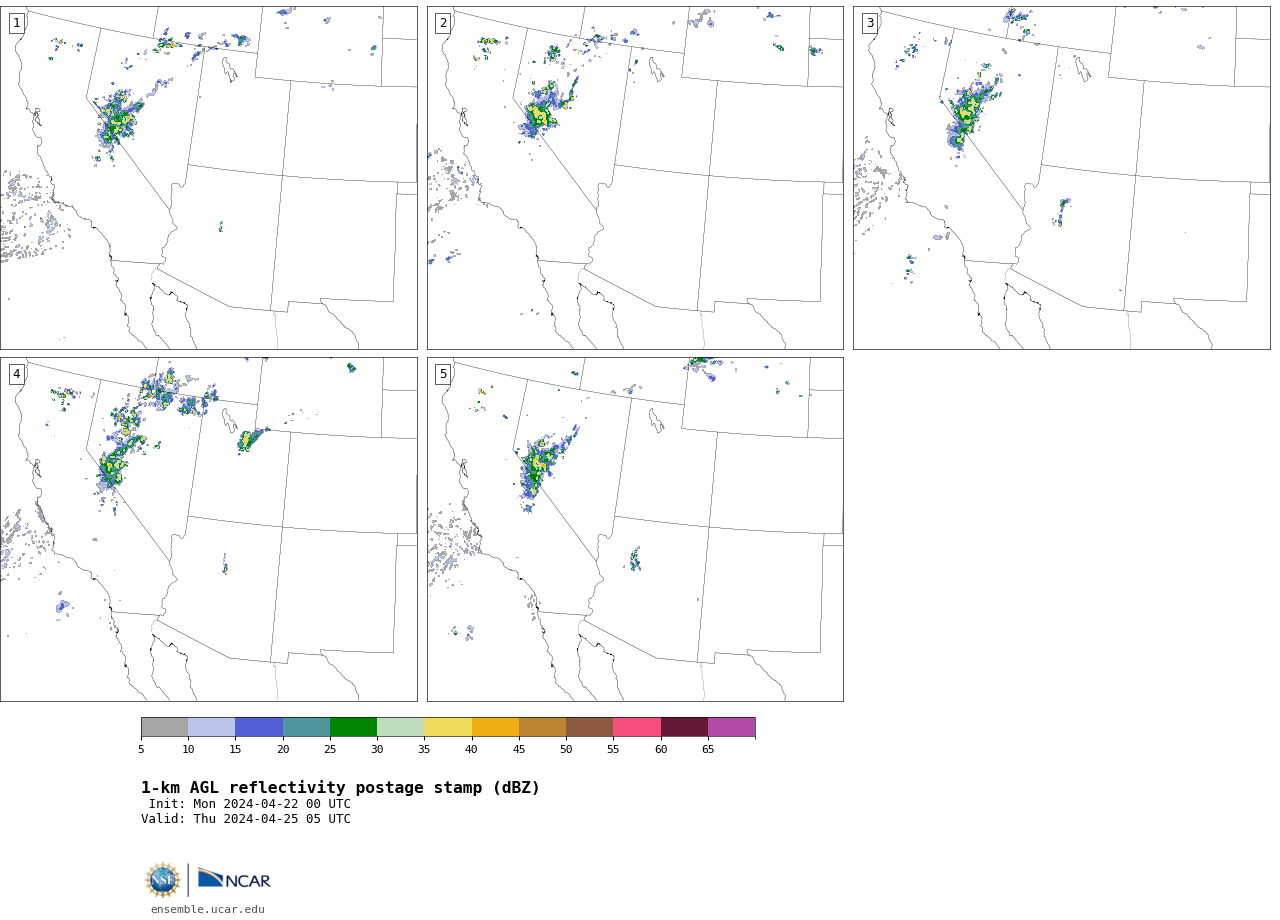Click the colorbar tick label 5
Viewport: 1280px width, 920px height.
coord(141,749)
